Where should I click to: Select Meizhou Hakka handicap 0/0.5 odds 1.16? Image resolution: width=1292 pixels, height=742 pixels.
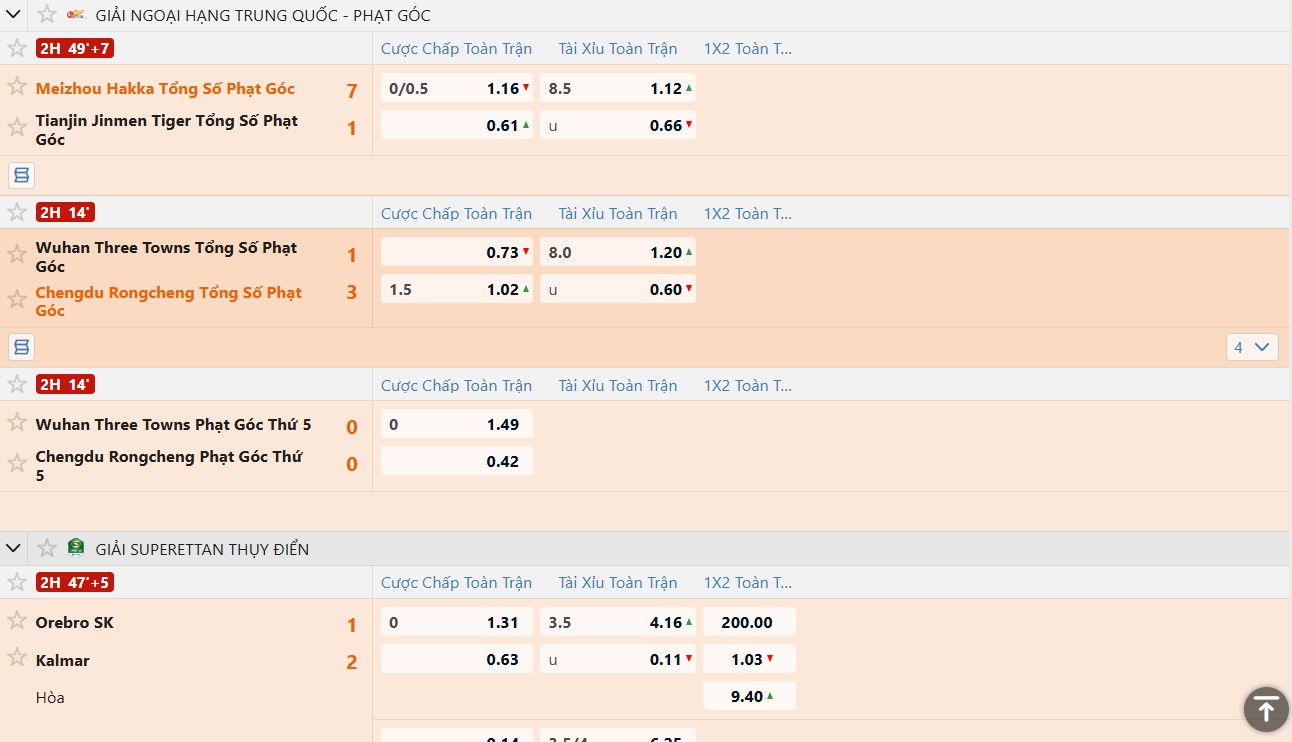click(456, 88)
